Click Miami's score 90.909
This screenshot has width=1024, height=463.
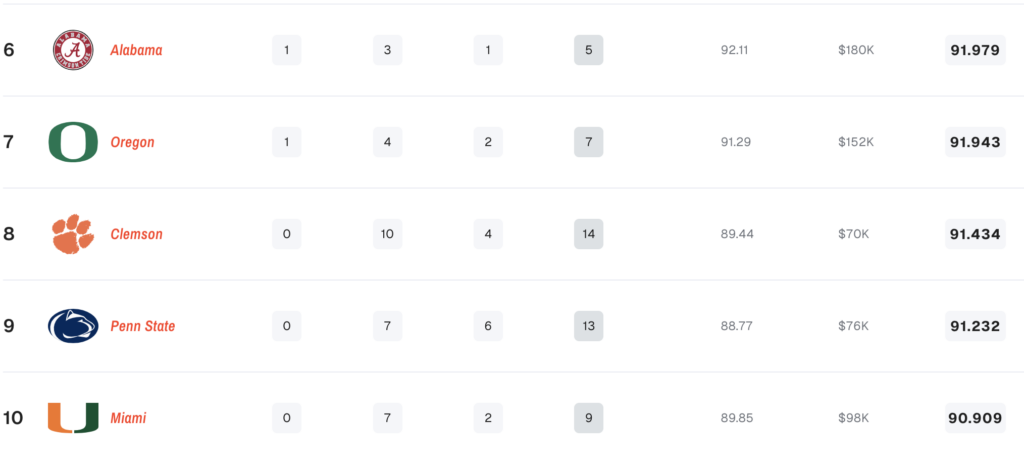tap(975, 418)
